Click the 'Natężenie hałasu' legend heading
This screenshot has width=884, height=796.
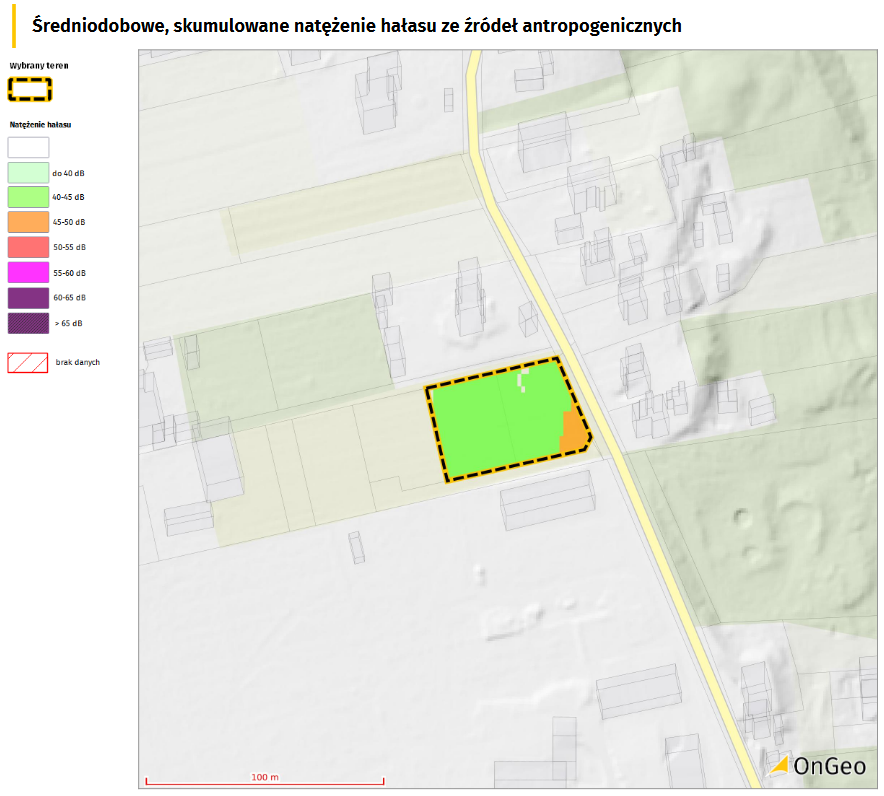click(x=40, y=125)
